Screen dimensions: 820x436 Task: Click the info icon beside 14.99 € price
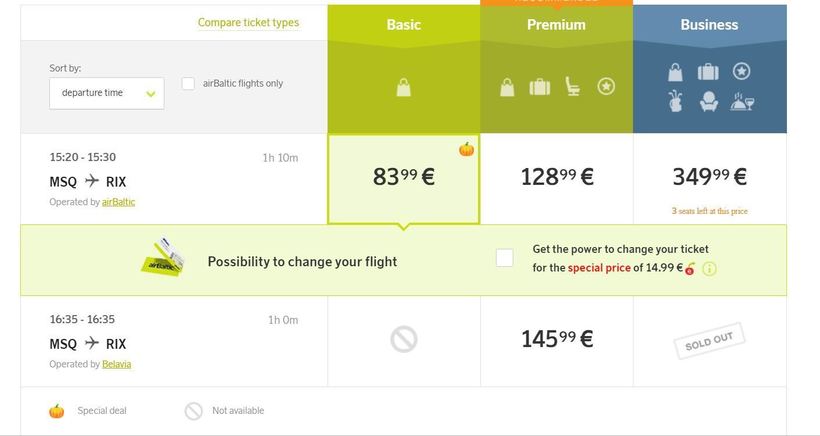point(709,268)
